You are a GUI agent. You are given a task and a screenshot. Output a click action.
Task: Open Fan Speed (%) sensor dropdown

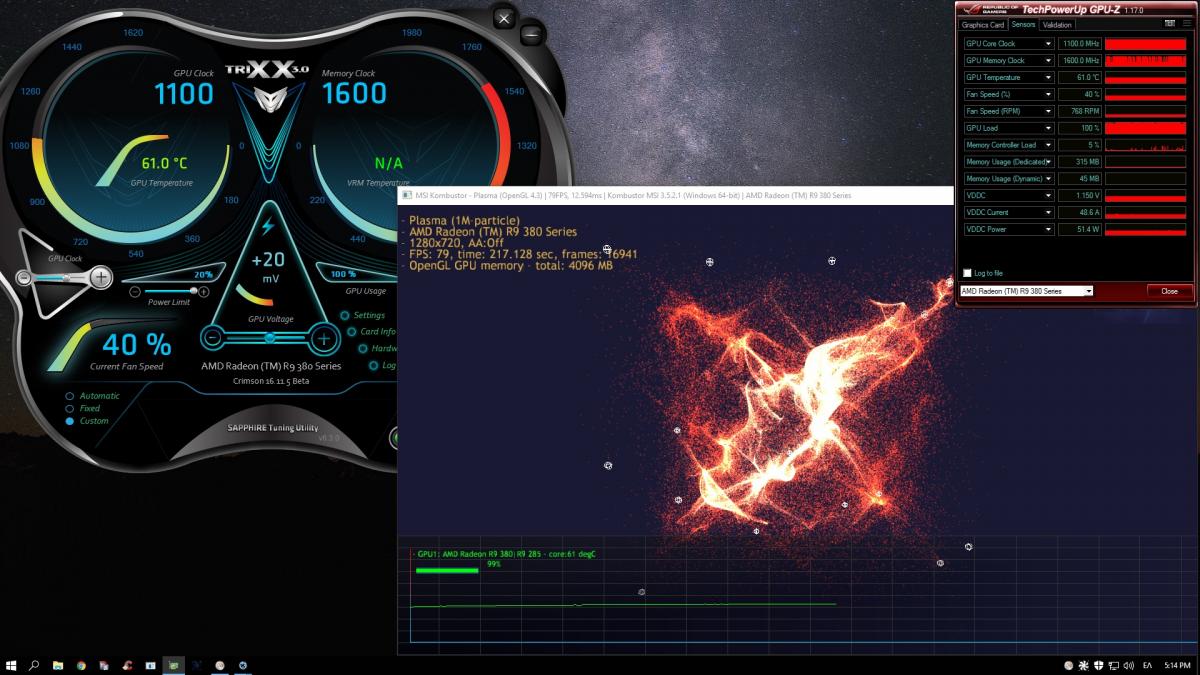1049,95
